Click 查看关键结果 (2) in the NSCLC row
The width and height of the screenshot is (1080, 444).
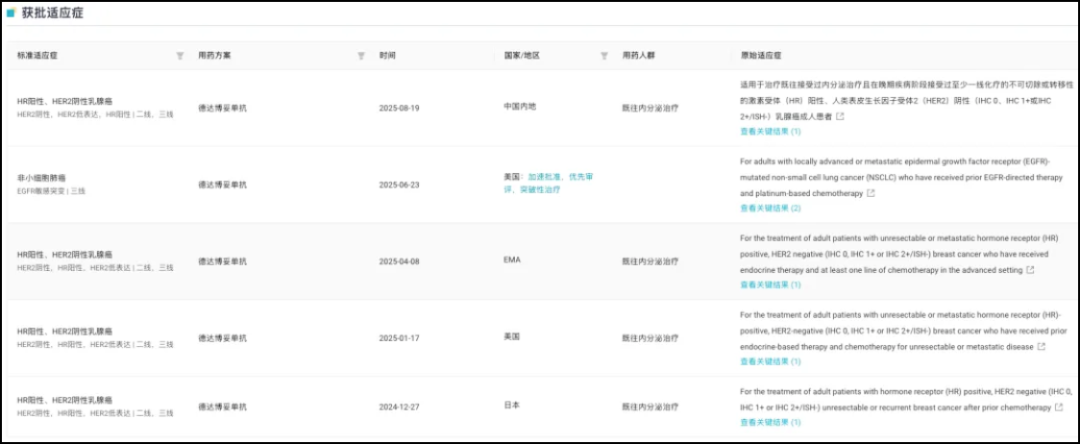(770, 208)
